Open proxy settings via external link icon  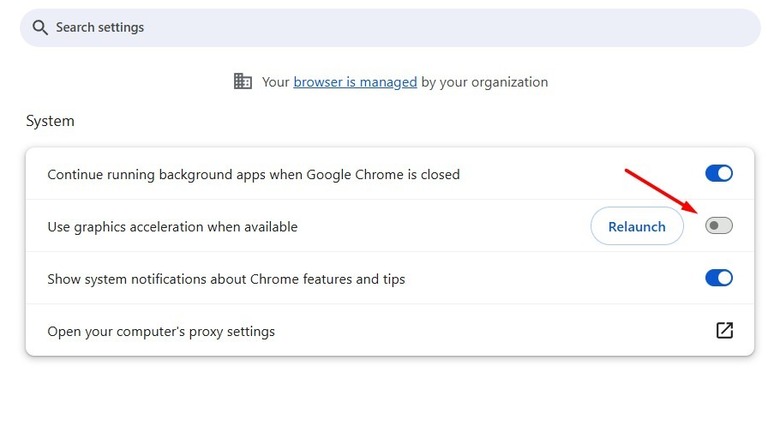point(724,331)
